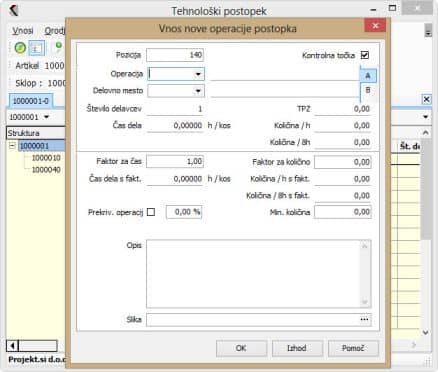This screenshot has width=438, height=372.
Task: Select tree item 1000010
Action: 46,158
